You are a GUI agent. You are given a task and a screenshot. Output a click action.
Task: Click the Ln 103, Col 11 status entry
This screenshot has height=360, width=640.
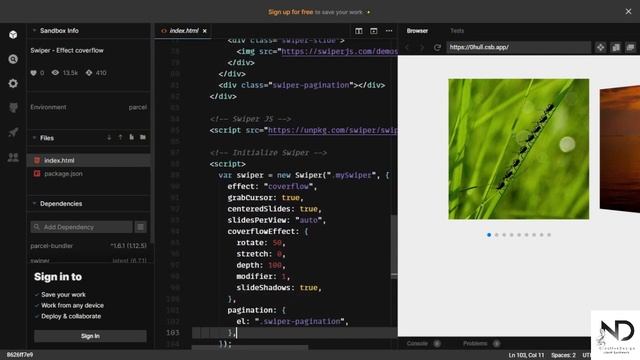point(526,355)
